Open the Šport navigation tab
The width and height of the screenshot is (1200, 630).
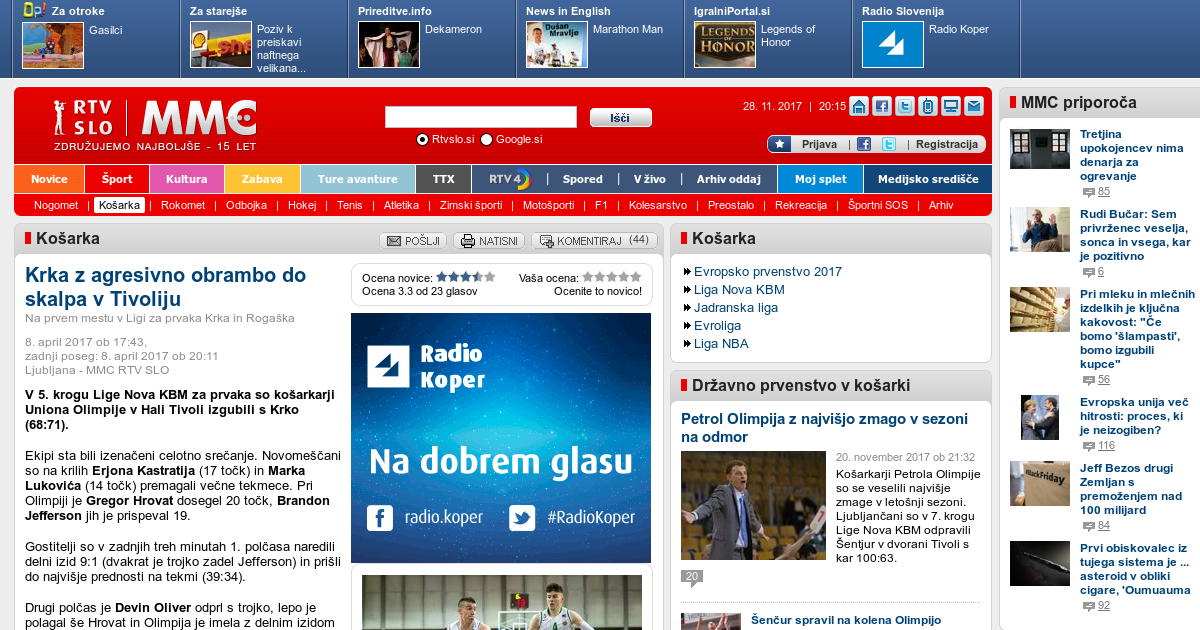tap(116, 179)
